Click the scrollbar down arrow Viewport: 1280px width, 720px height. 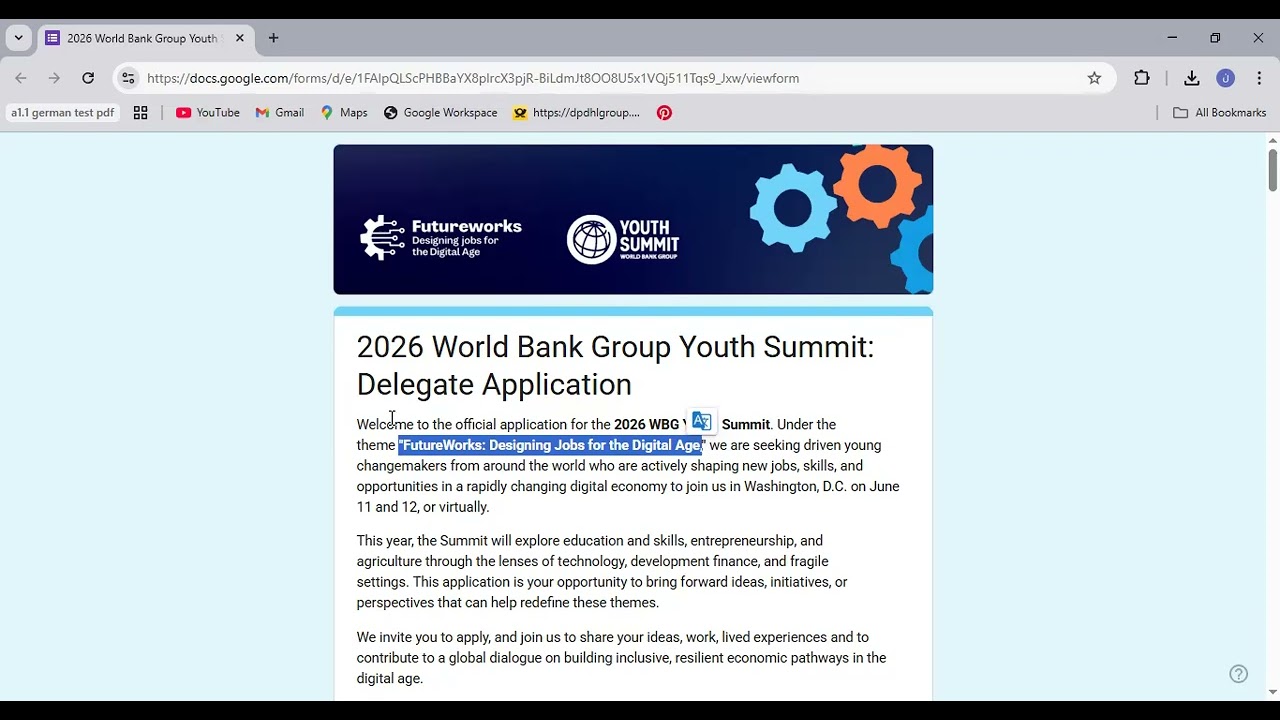click(1272, 692)
